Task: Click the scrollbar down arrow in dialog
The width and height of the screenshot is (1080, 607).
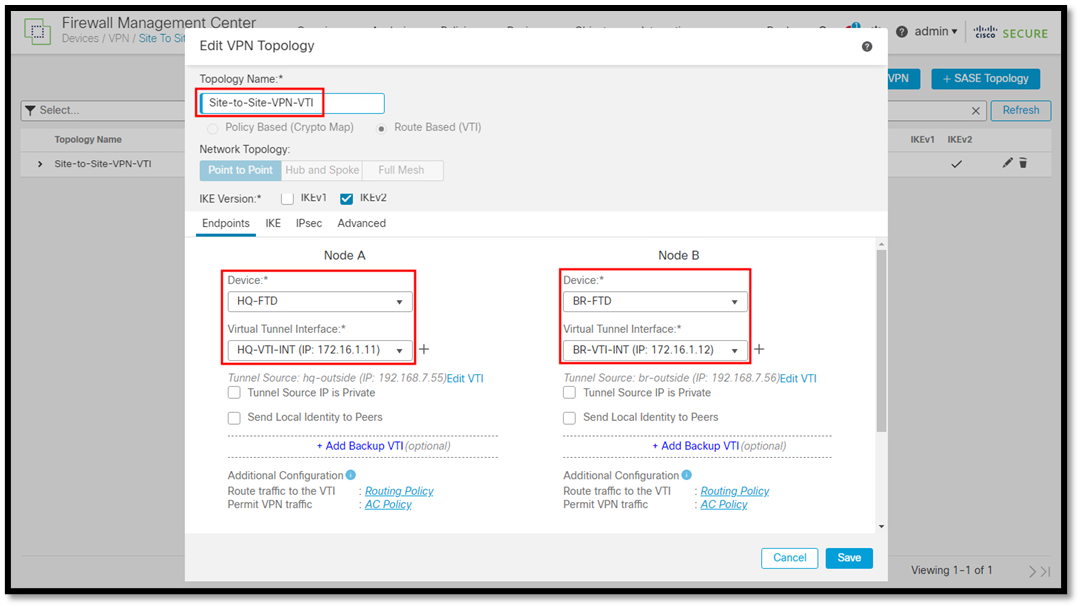Action: [882, 527]
